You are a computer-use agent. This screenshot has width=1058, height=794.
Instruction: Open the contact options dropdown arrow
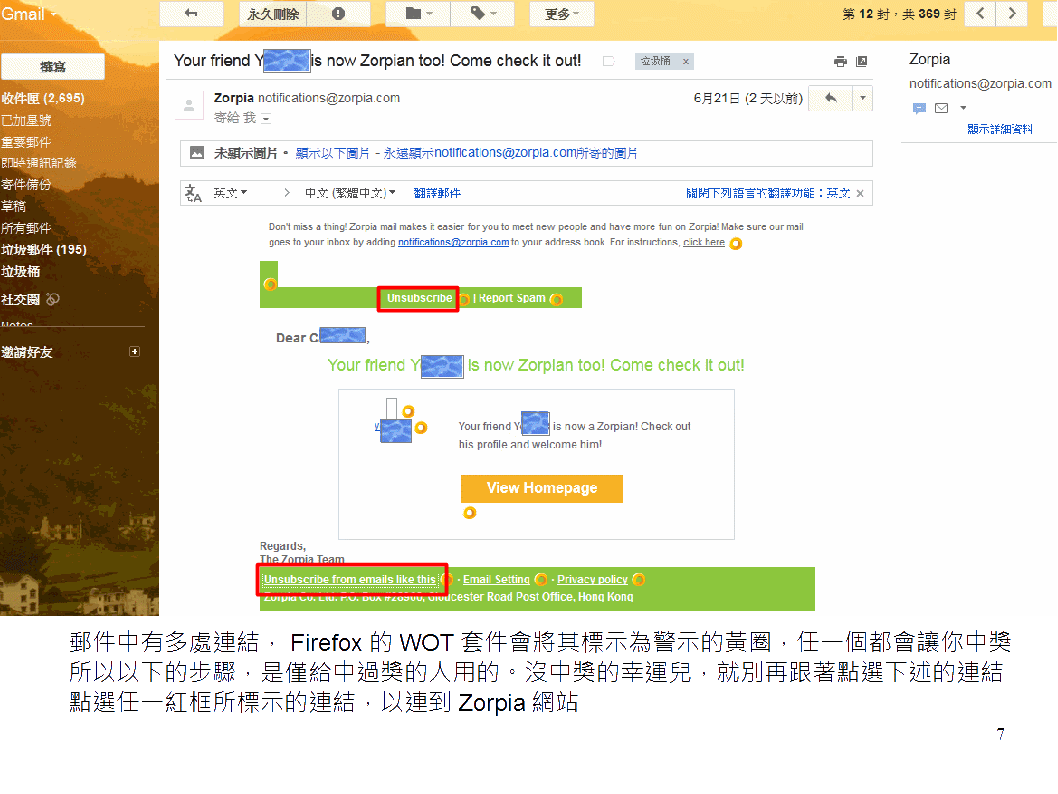click(963, 108)
